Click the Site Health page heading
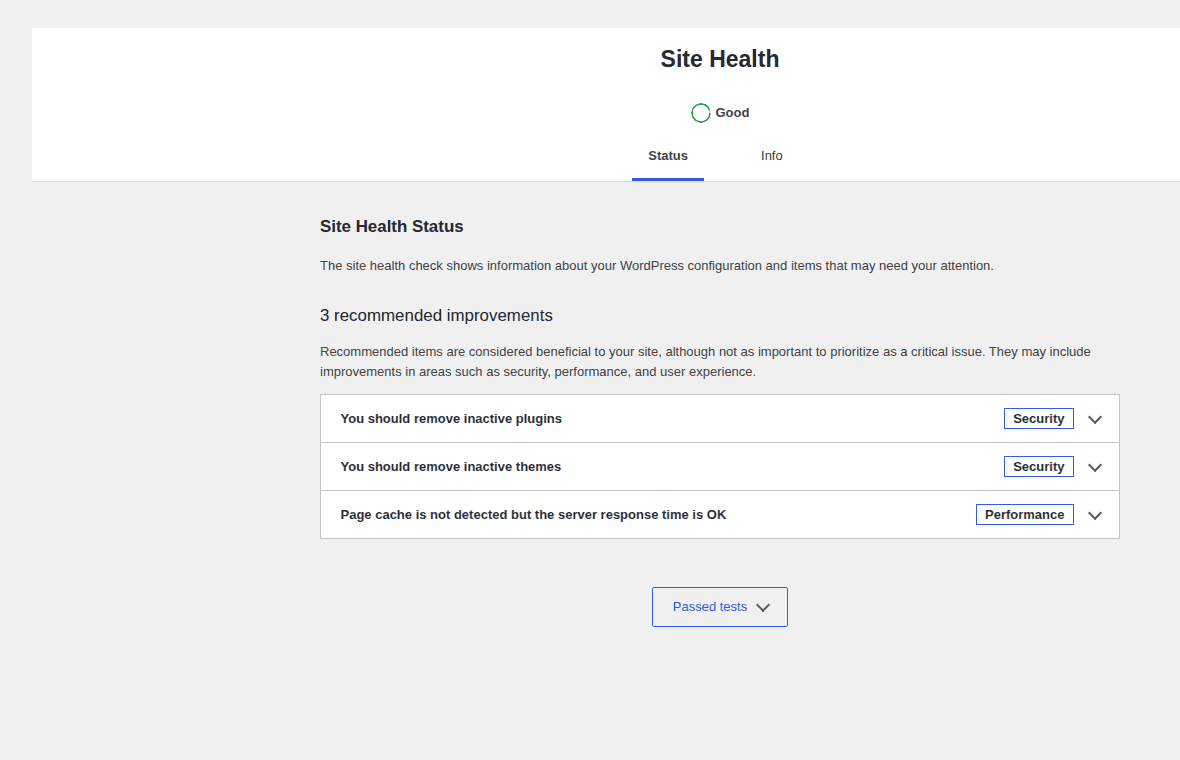This screenshot has height=760, width=1180. pyautogui.click(x=719, y=59)
